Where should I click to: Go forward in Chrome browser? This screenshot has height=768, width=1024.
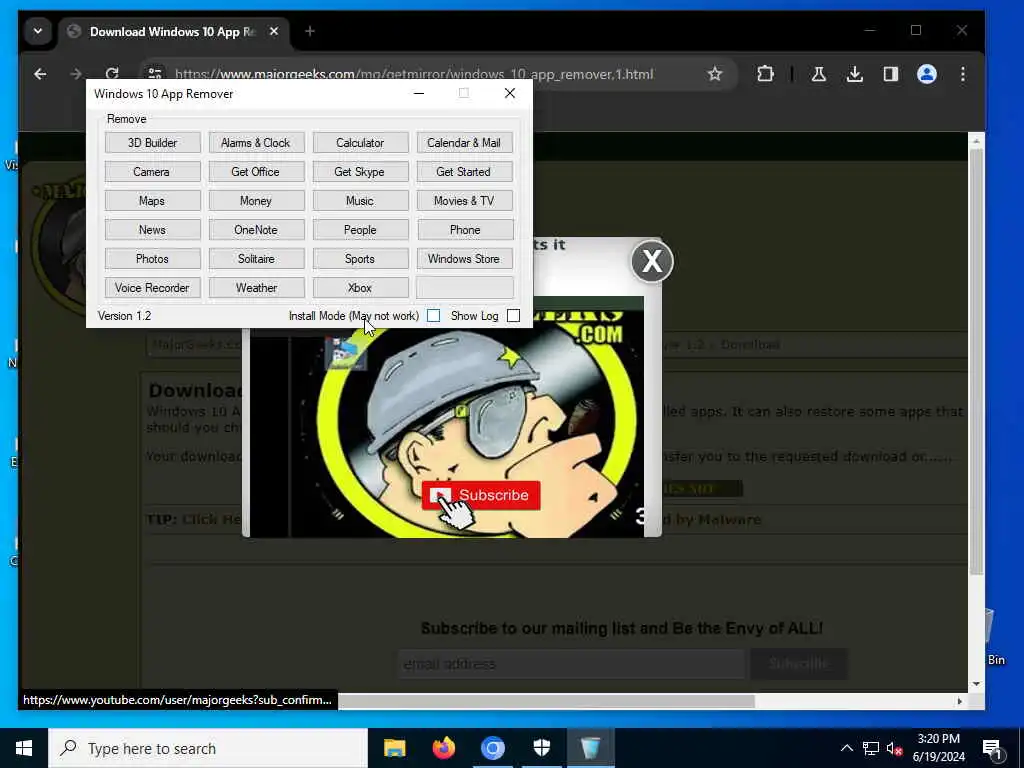pyautogui.click(x=76, y=74)
